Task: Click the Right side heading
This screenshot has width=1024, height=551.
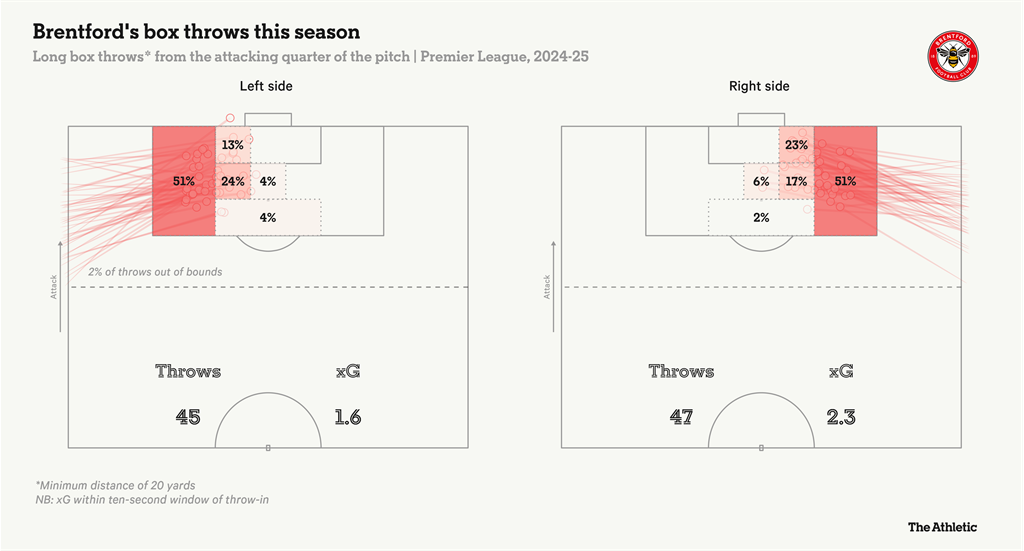Action: [759, 86]
